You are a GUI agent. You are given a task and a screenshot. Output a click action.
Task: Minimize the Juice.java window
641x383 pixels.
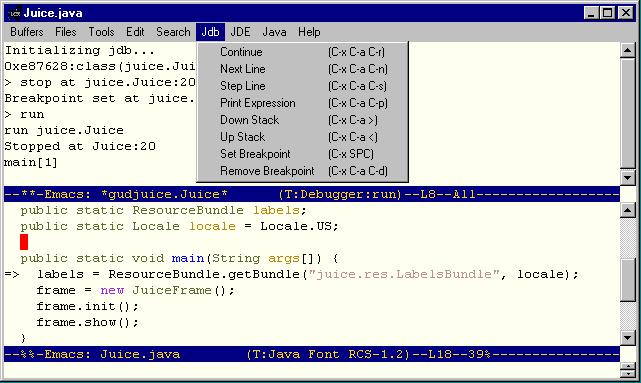[x=592, y=13]
